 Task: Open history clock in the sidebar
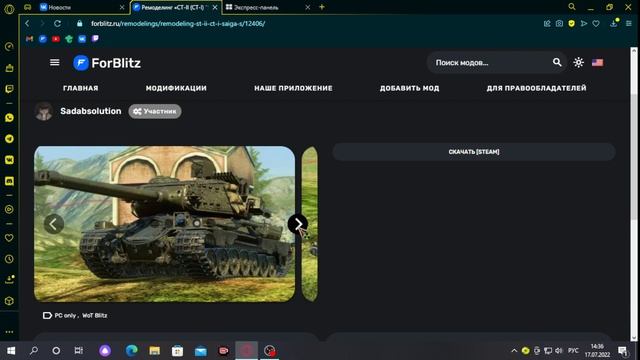pyautogui.click(x=9, y=259)
